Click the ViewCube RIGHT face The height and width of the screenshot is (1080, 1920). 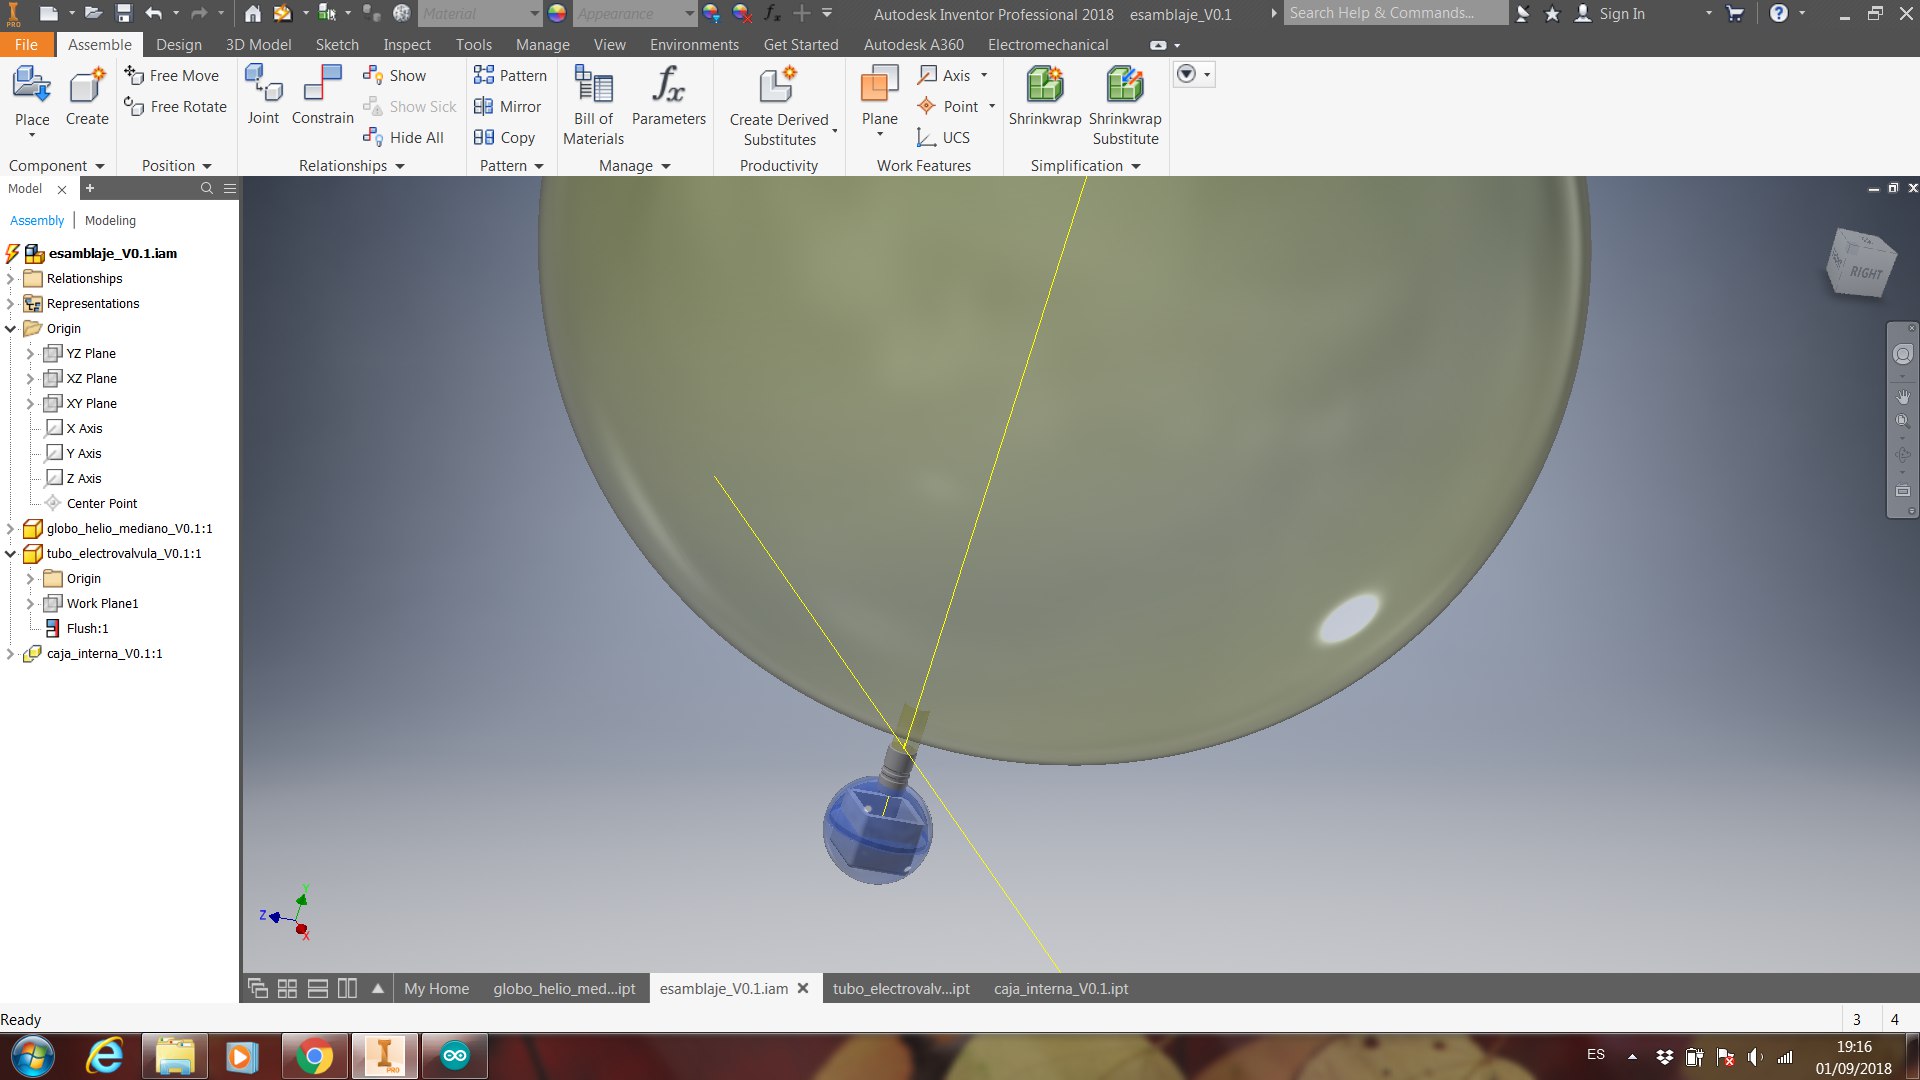[x=1864, y=272]
